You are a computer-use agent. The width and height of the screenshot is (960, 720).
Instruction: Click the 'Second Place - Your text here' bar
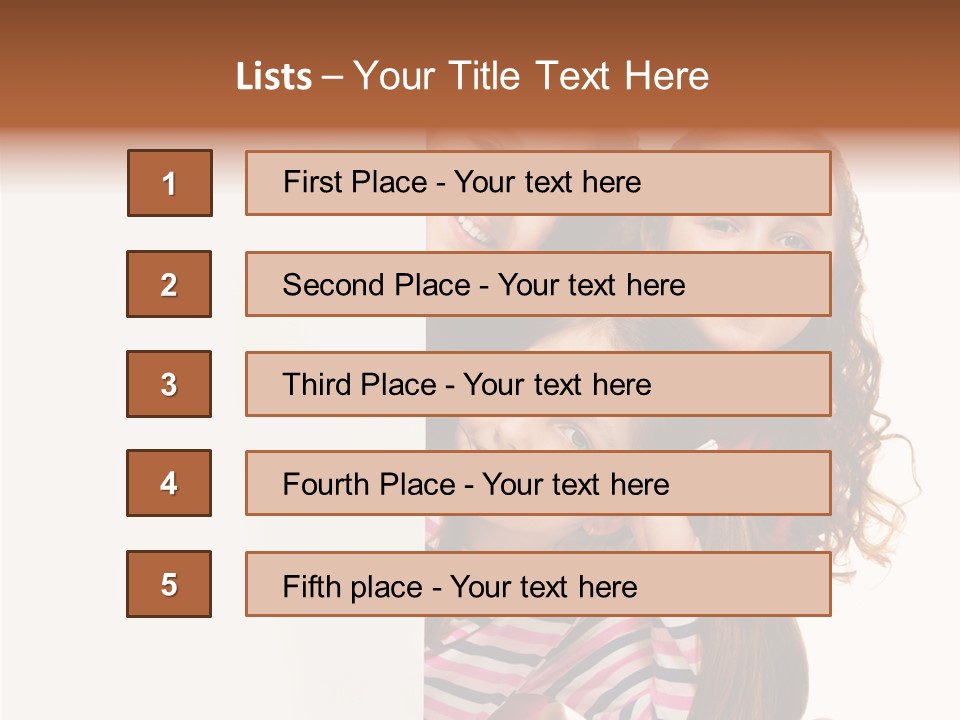tap(538, 284)
